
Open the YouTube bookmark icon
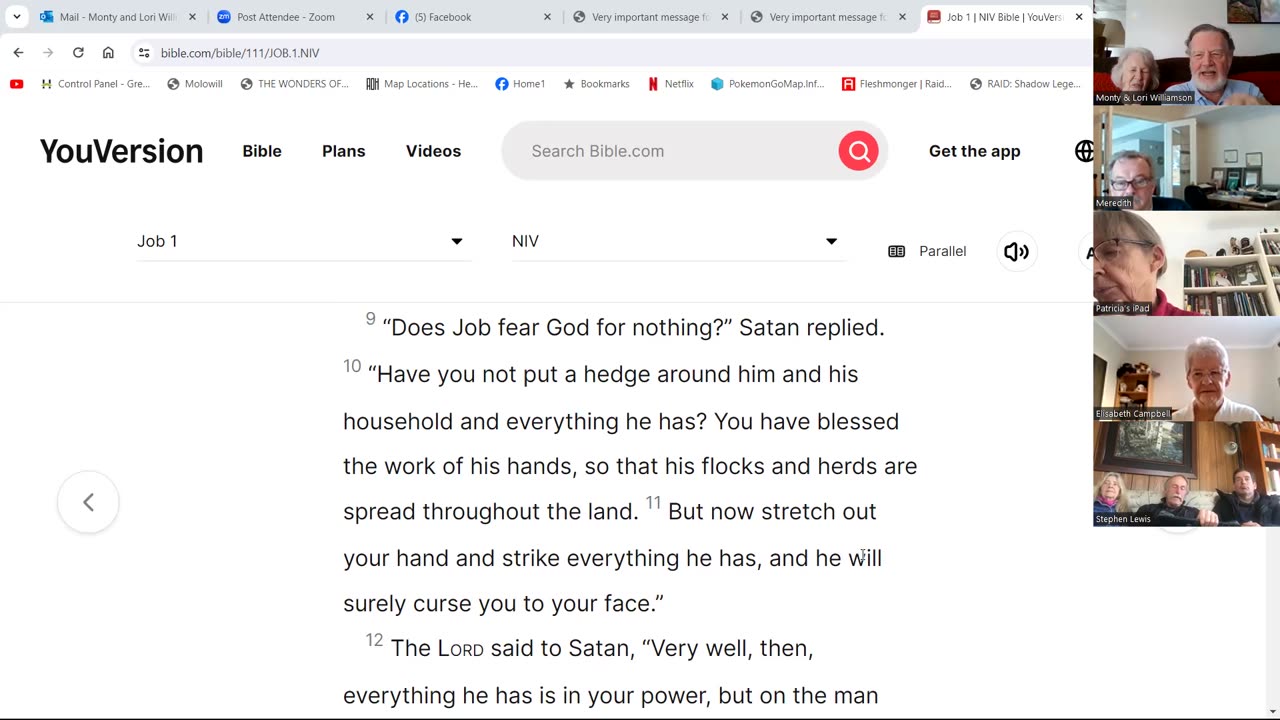click(x=16, y=84)
